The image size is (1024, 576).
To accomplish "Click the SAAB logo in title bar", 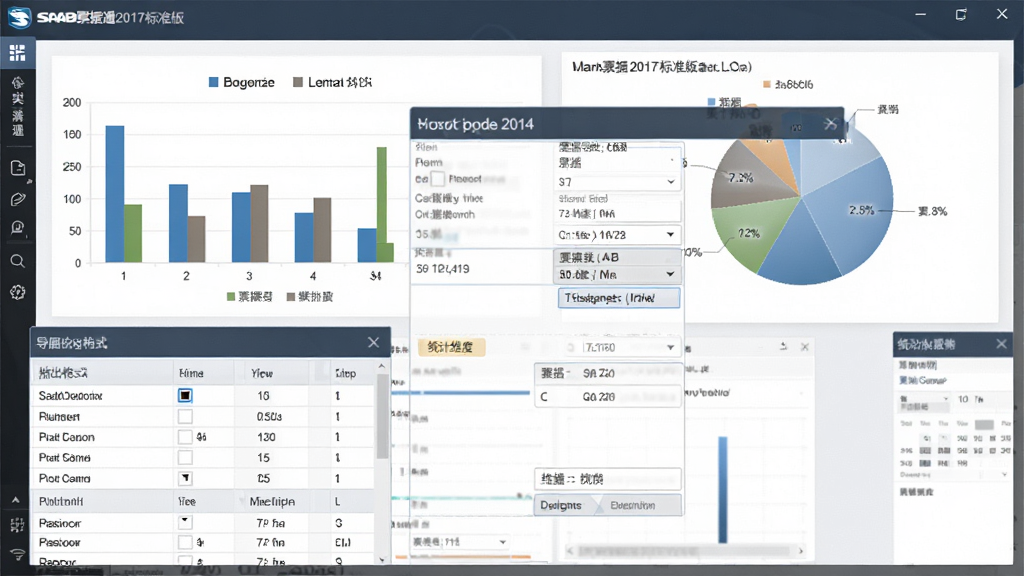I will (x=20, y=17).
